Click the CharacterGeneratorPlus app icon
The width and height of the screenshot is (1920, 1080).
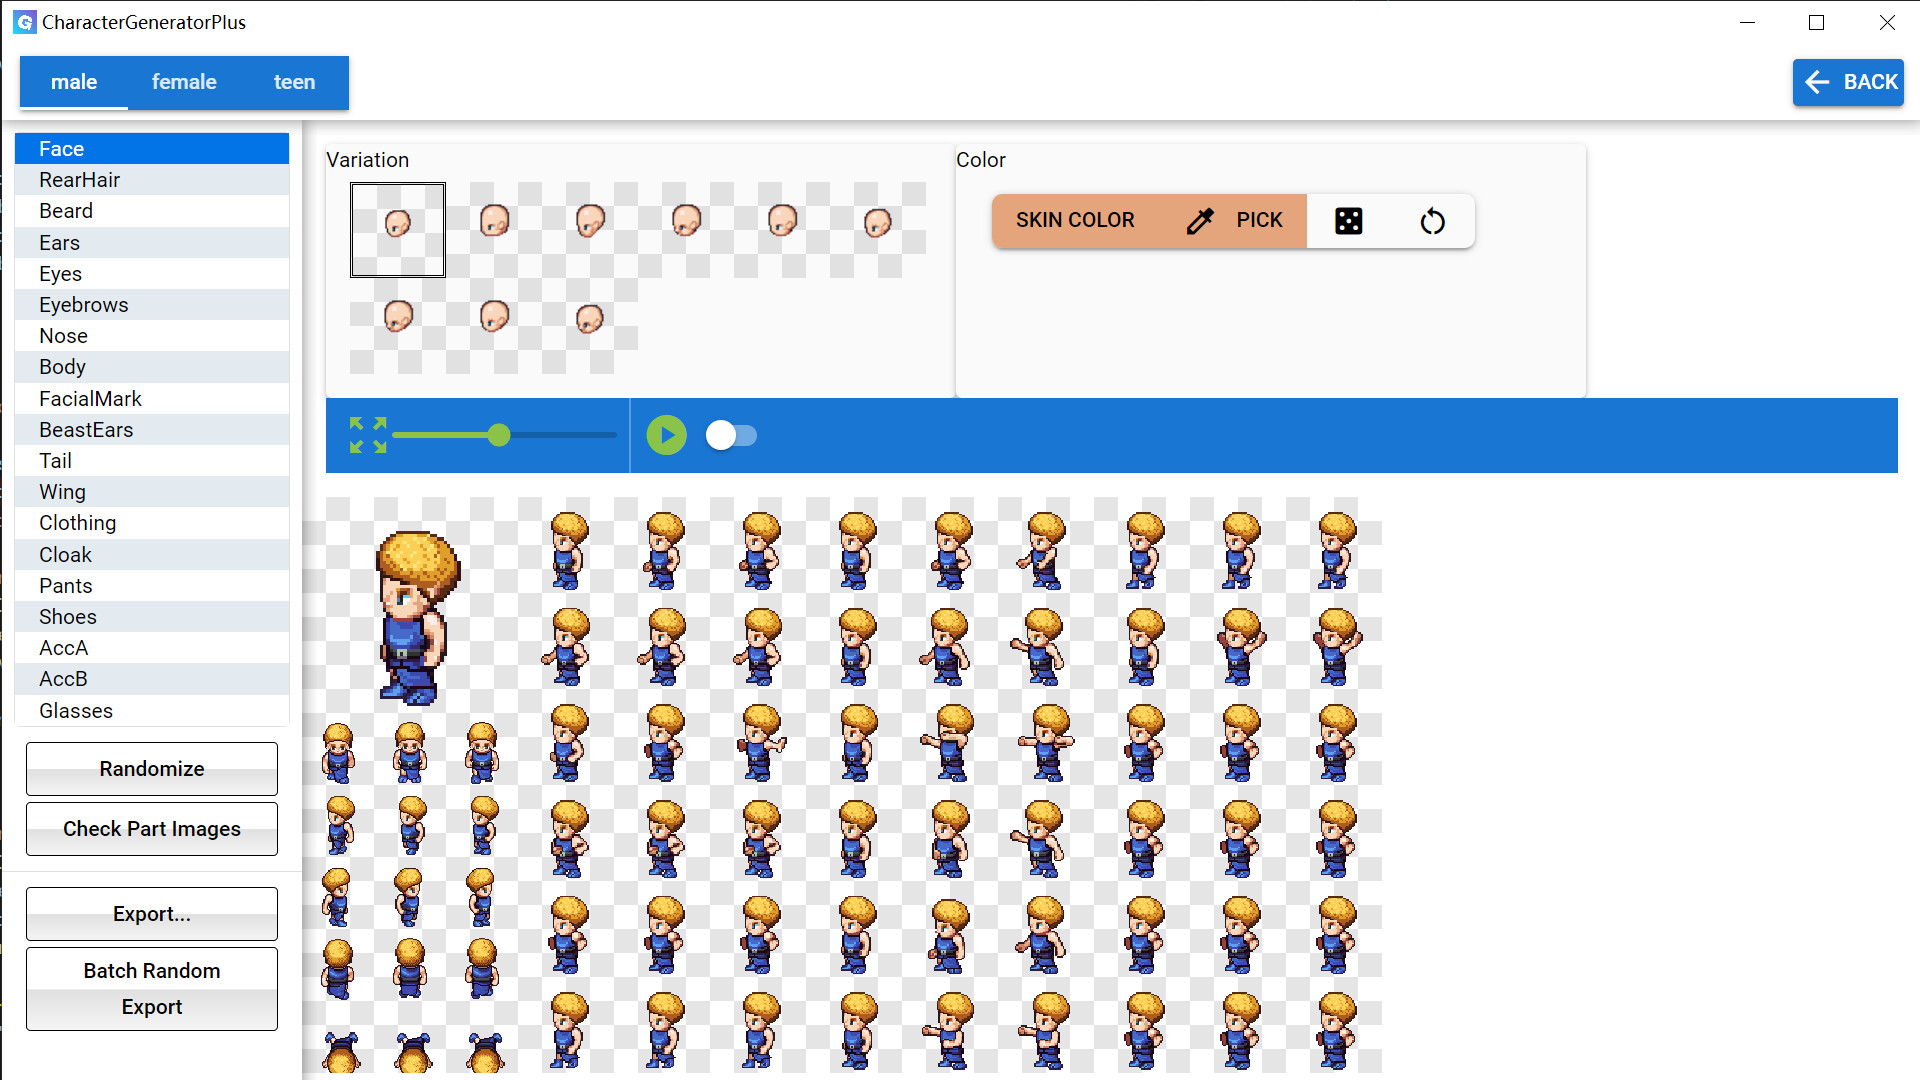(x=24, y=21)
